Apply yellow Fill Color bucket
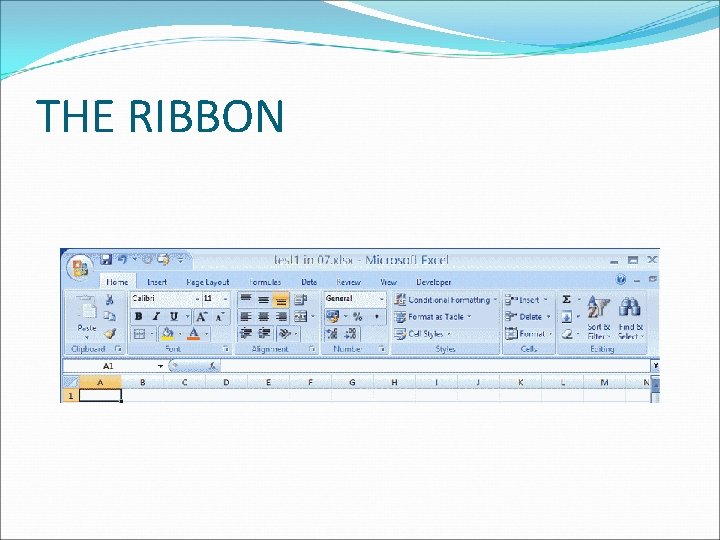The image size is (720, 540). (x=167, y=334)
